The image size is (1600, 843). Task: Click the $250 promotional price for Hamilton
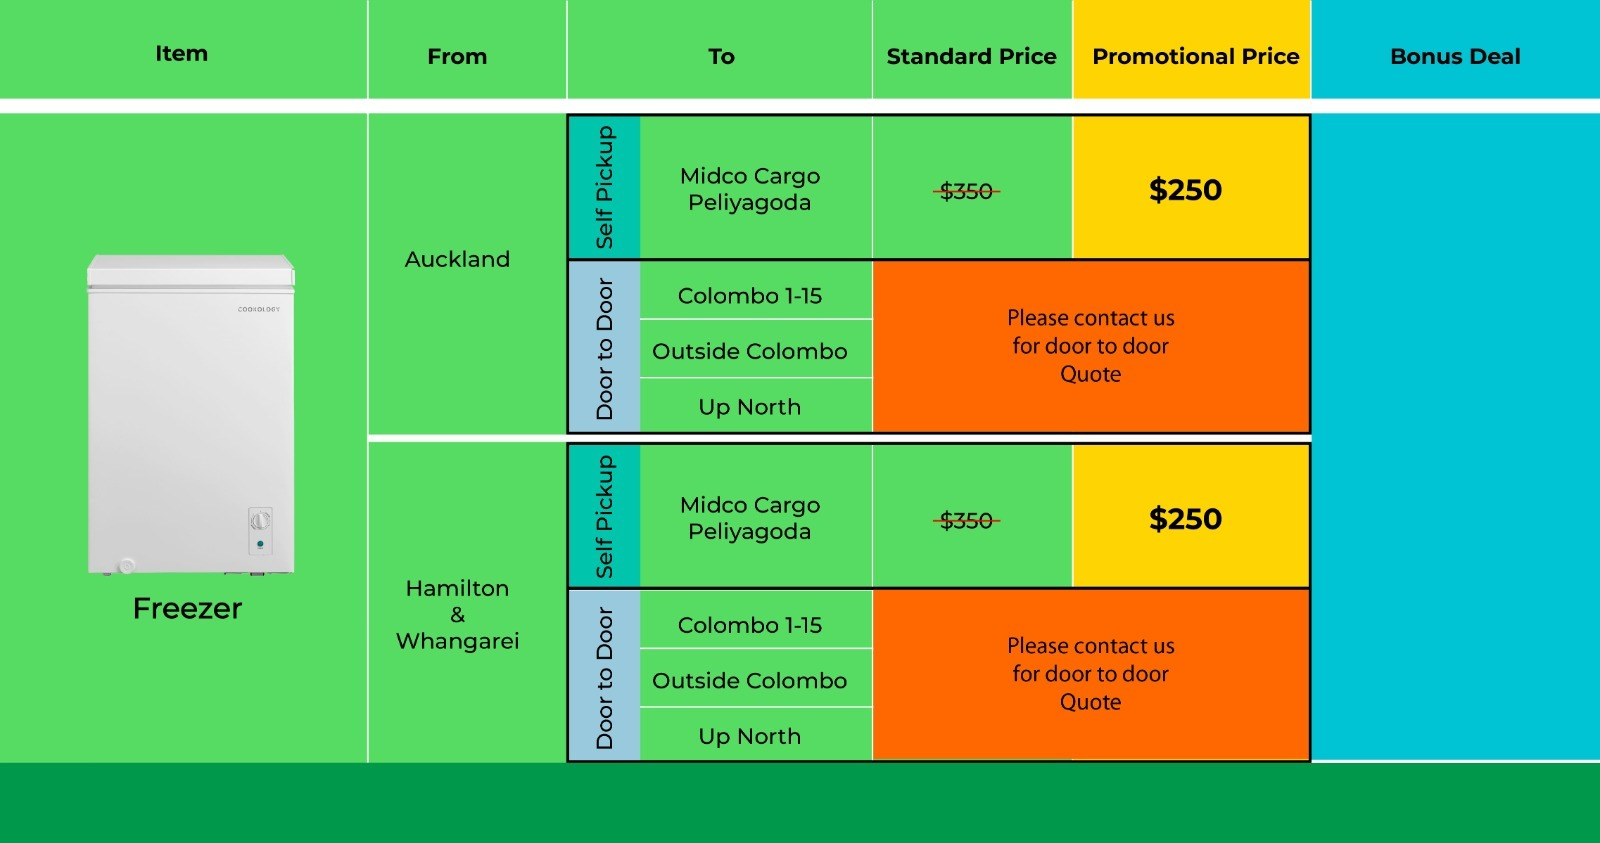point(1185,519)
